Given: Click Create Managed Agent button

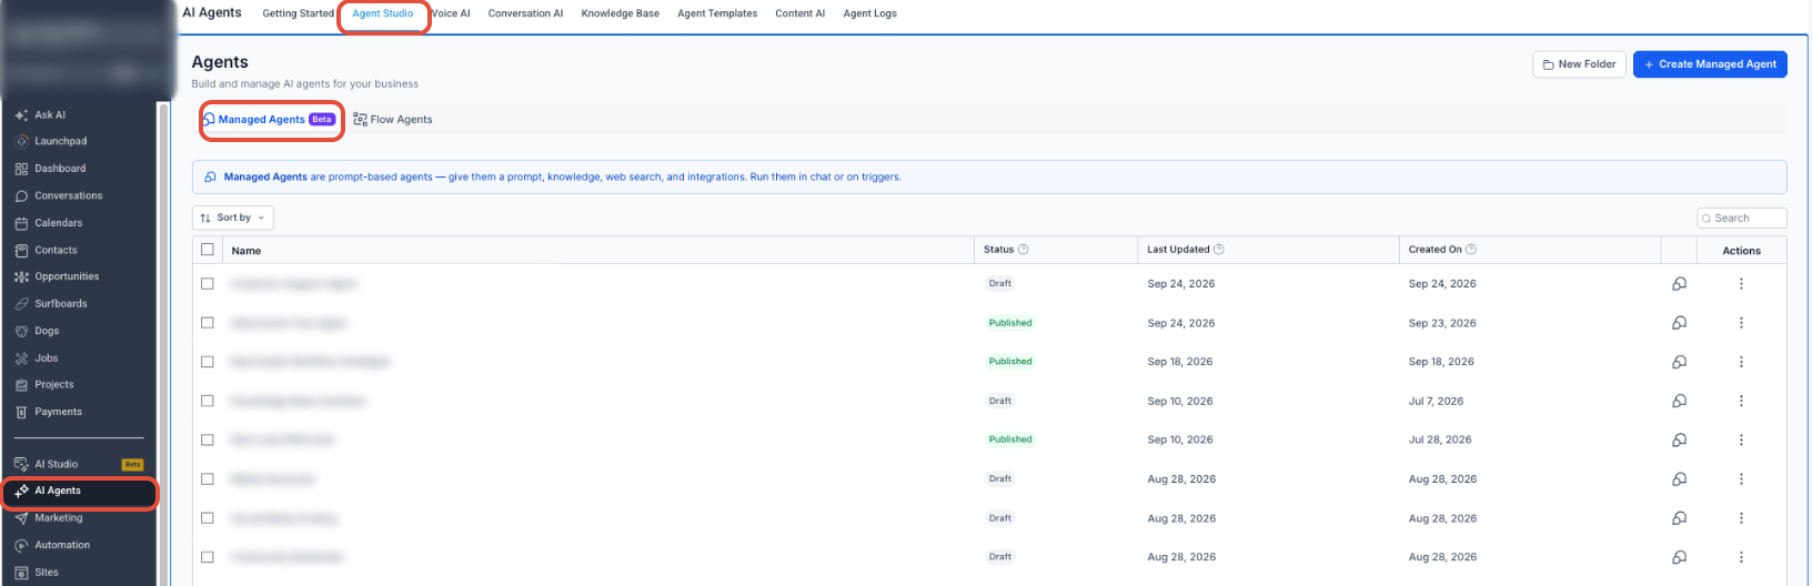Looking at the screenshot, I should coord(1710,65).
